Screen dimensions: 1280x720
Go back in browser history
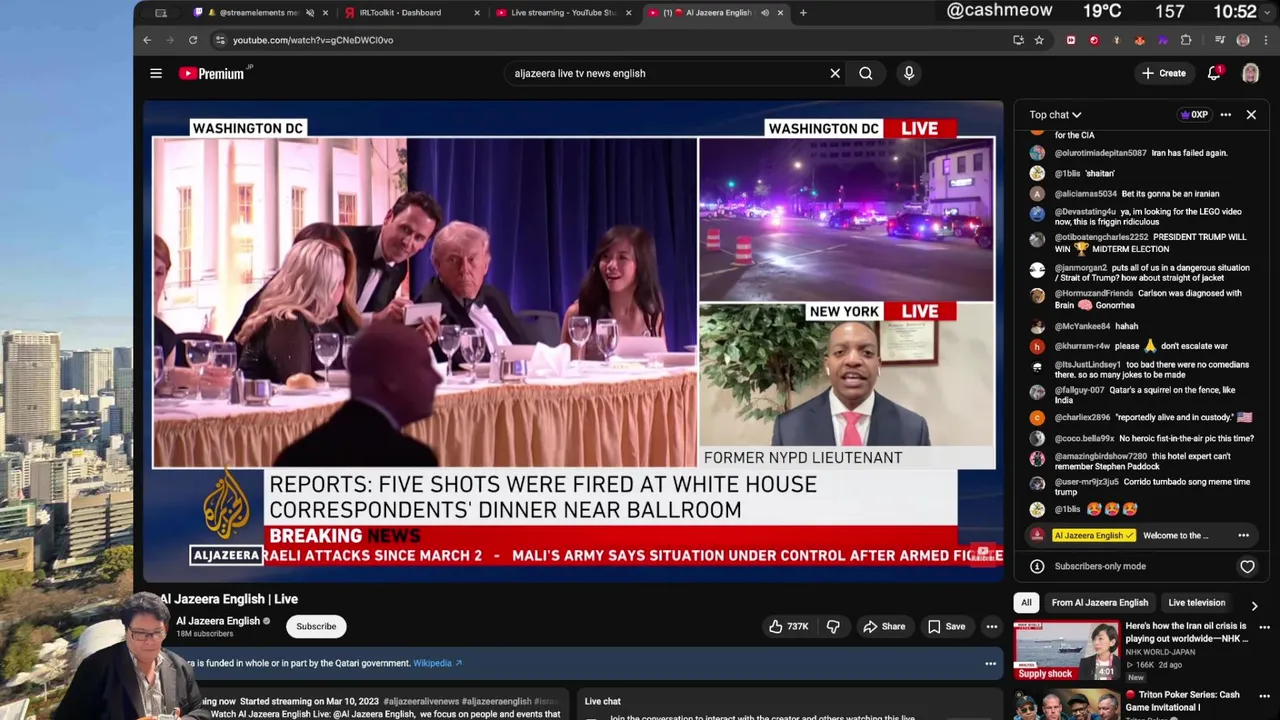coord(147,40)
